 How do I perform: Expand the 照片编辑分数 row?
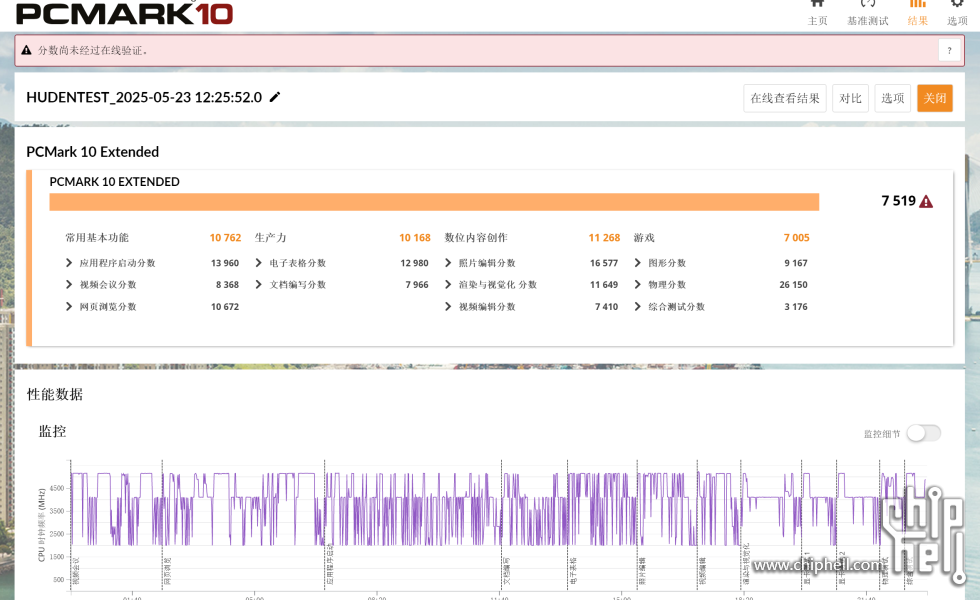pyautogui.click(x=448, y=263)
